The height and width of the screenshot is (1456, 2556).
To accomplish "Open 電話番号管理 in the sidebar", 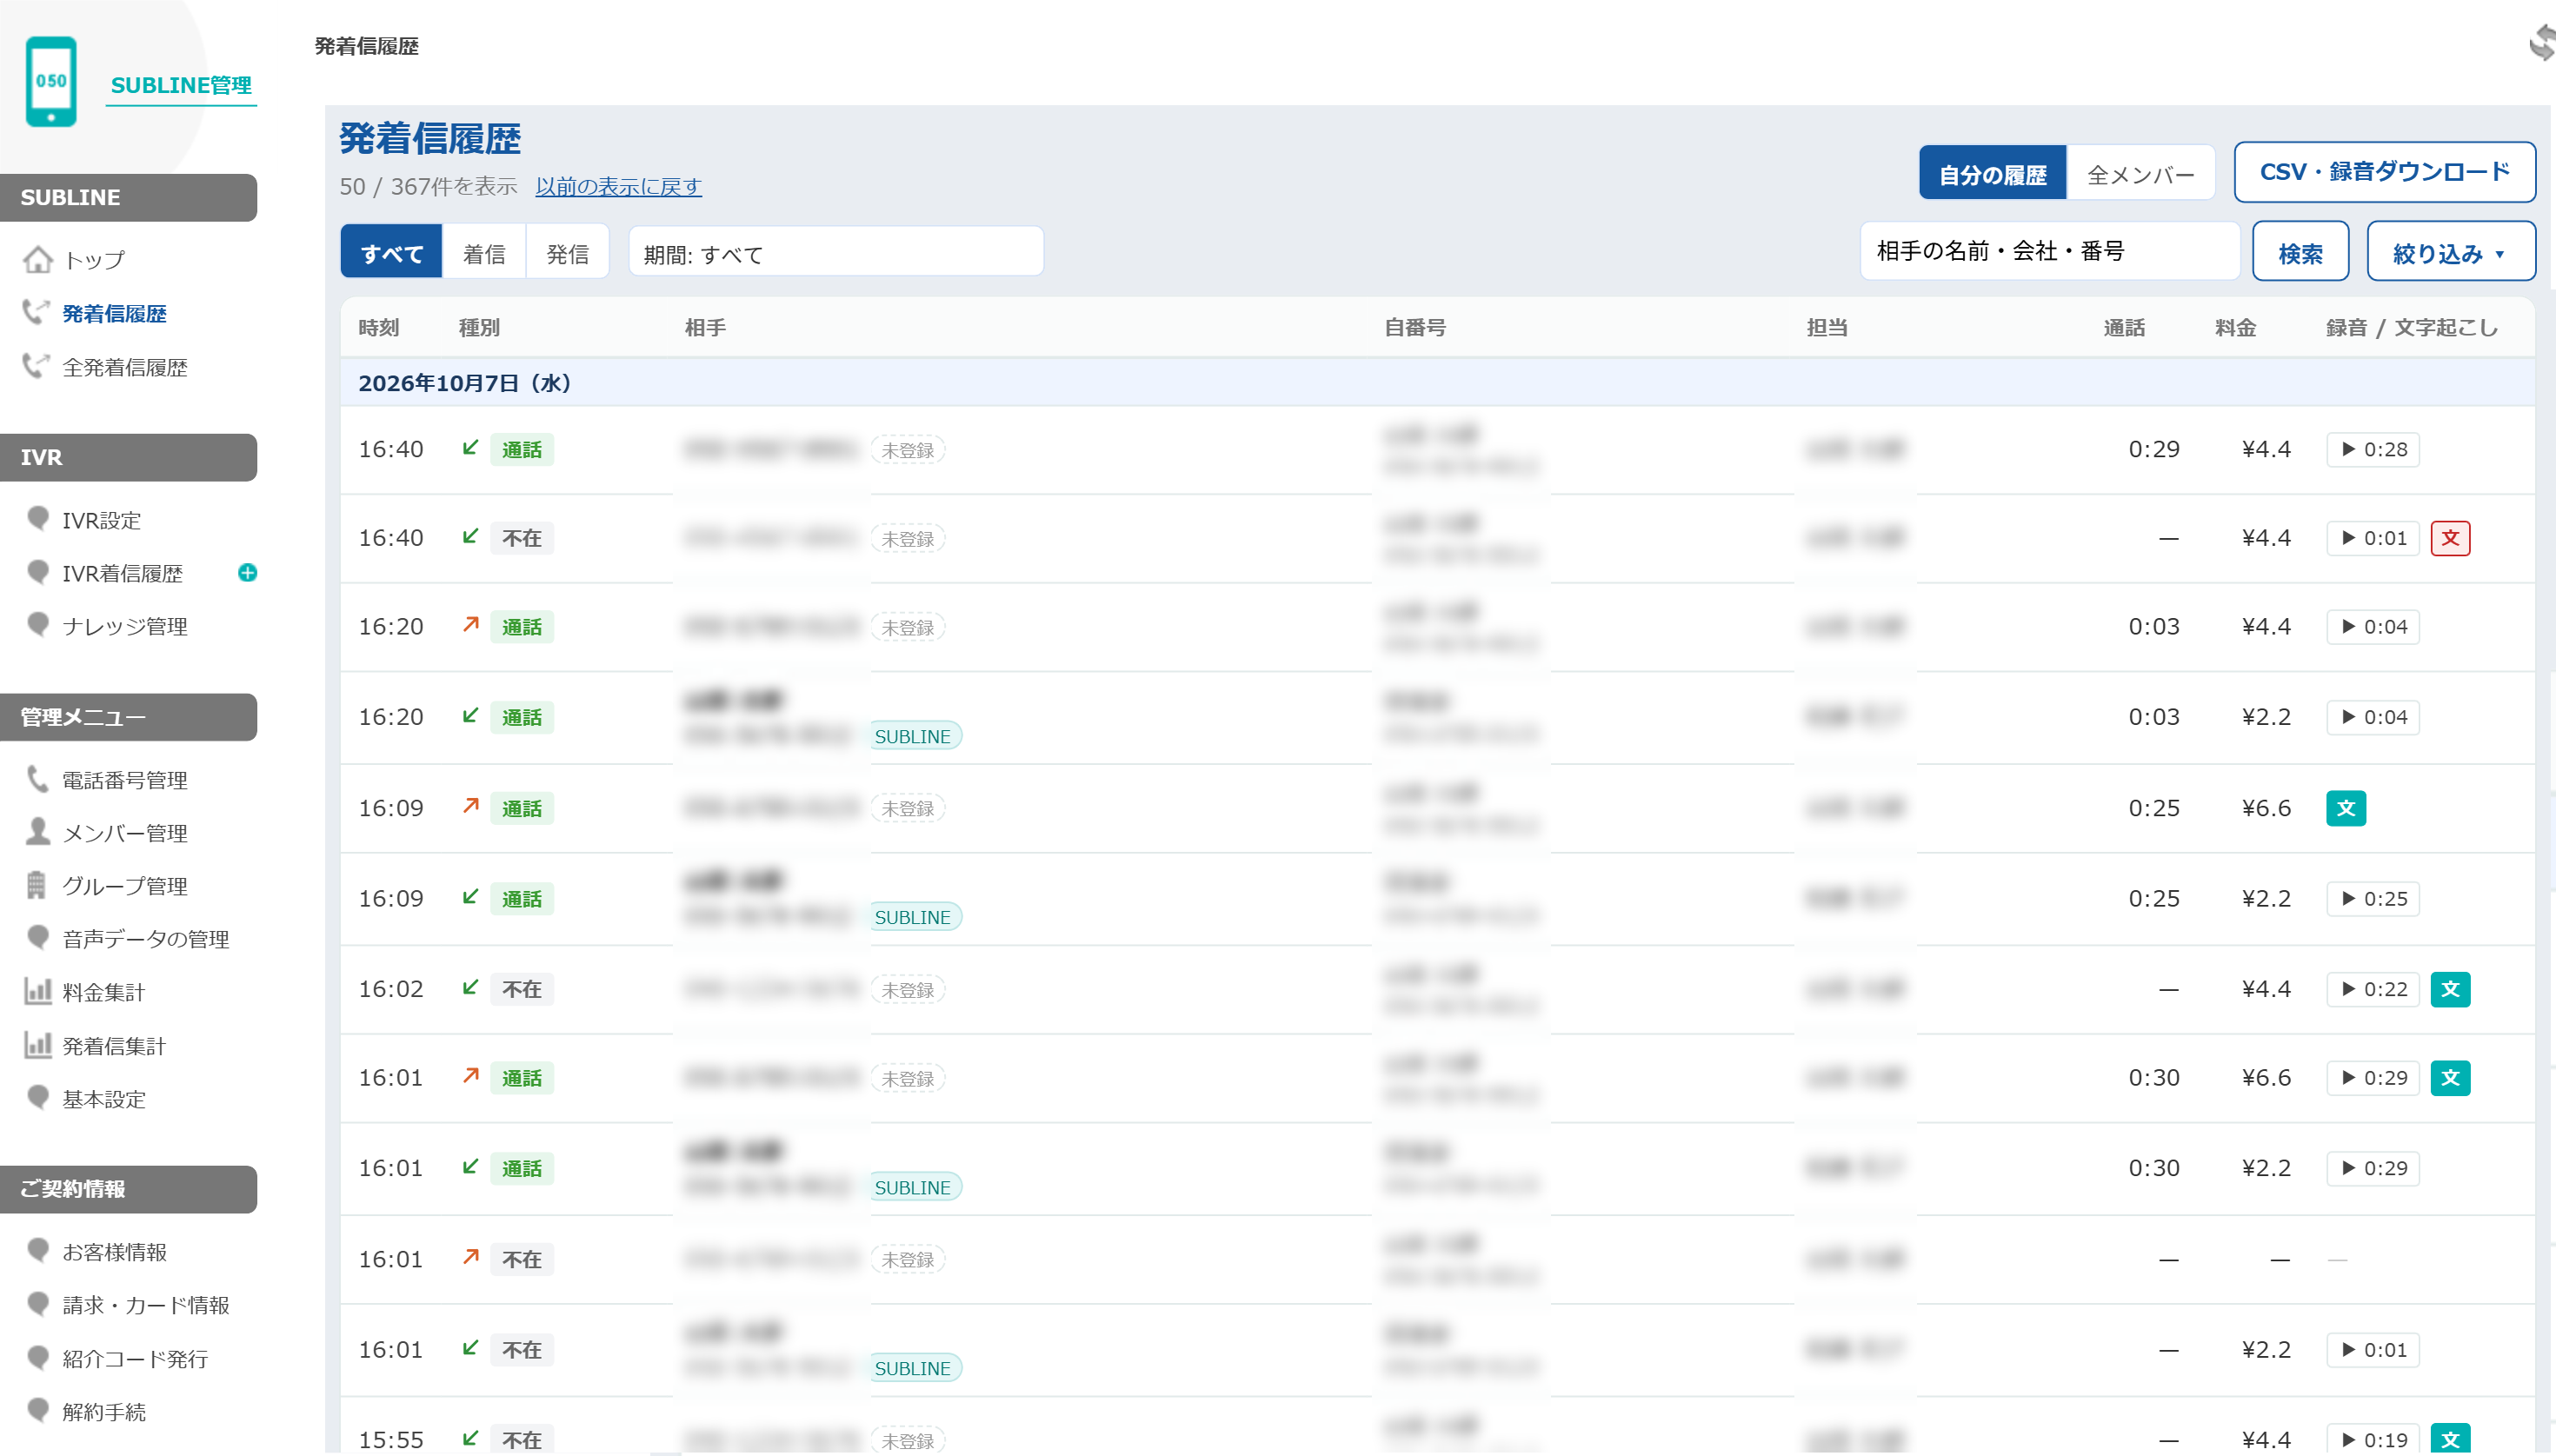I will click(x=124, y=780).
